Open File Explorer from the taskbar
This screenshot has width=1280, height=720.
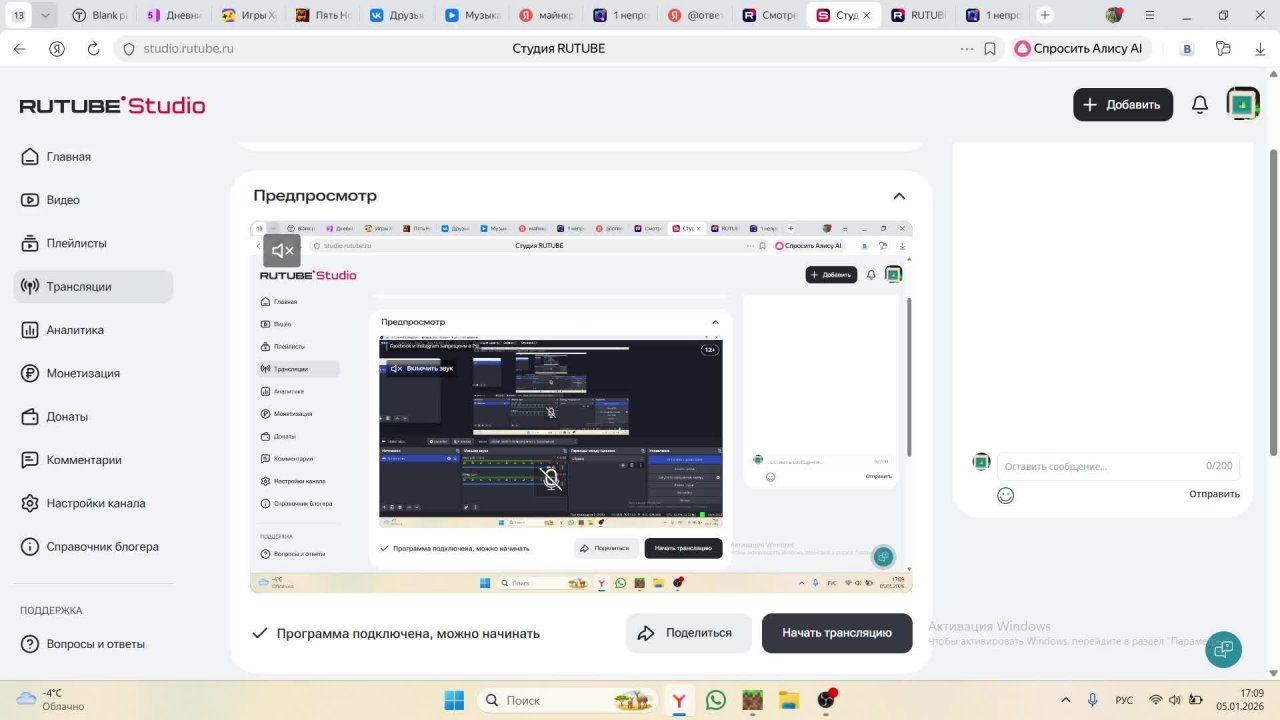(x=789, y=700)
